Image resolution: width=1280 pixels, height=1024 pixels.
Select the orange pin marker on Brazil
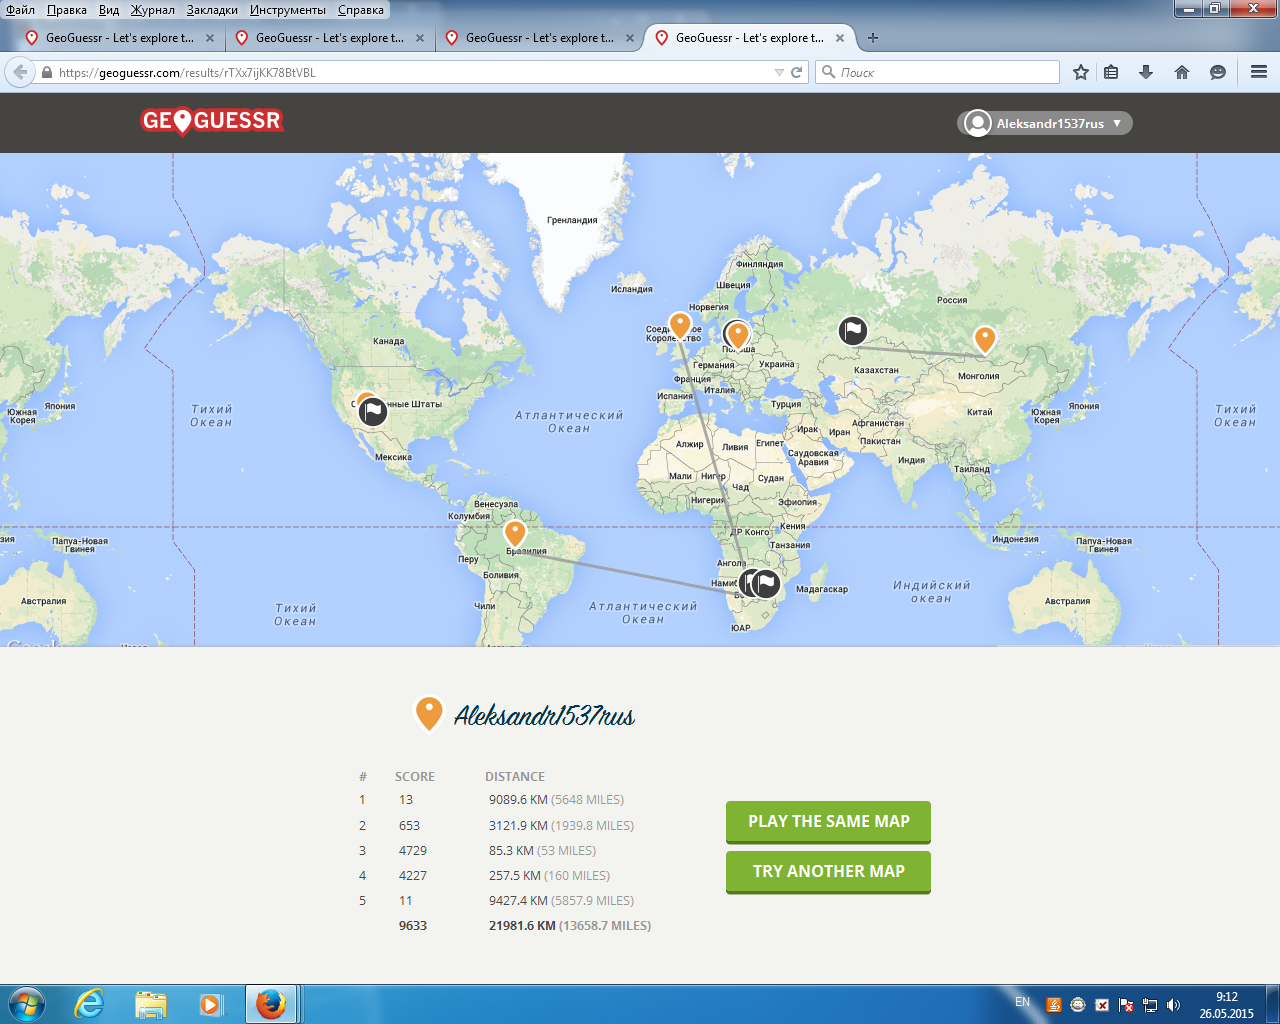coord(516,532)
